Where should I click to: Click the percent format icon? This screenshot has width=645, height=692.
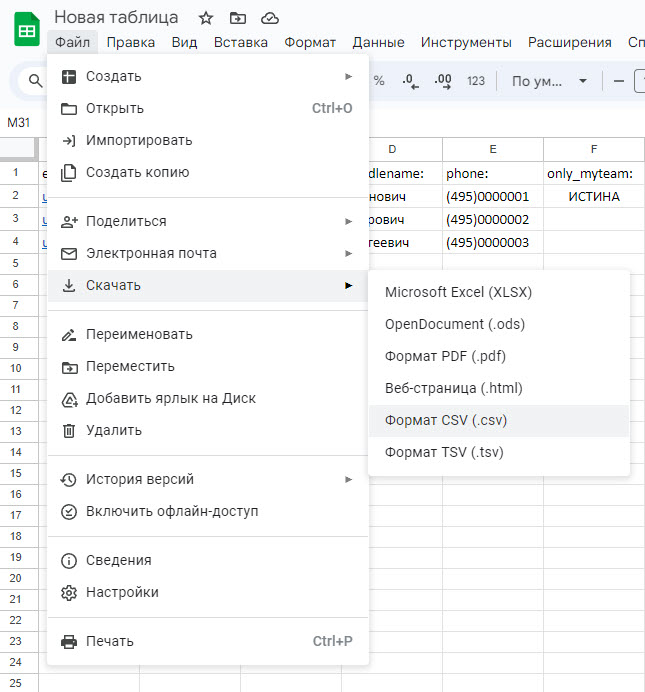click(379, 81)
